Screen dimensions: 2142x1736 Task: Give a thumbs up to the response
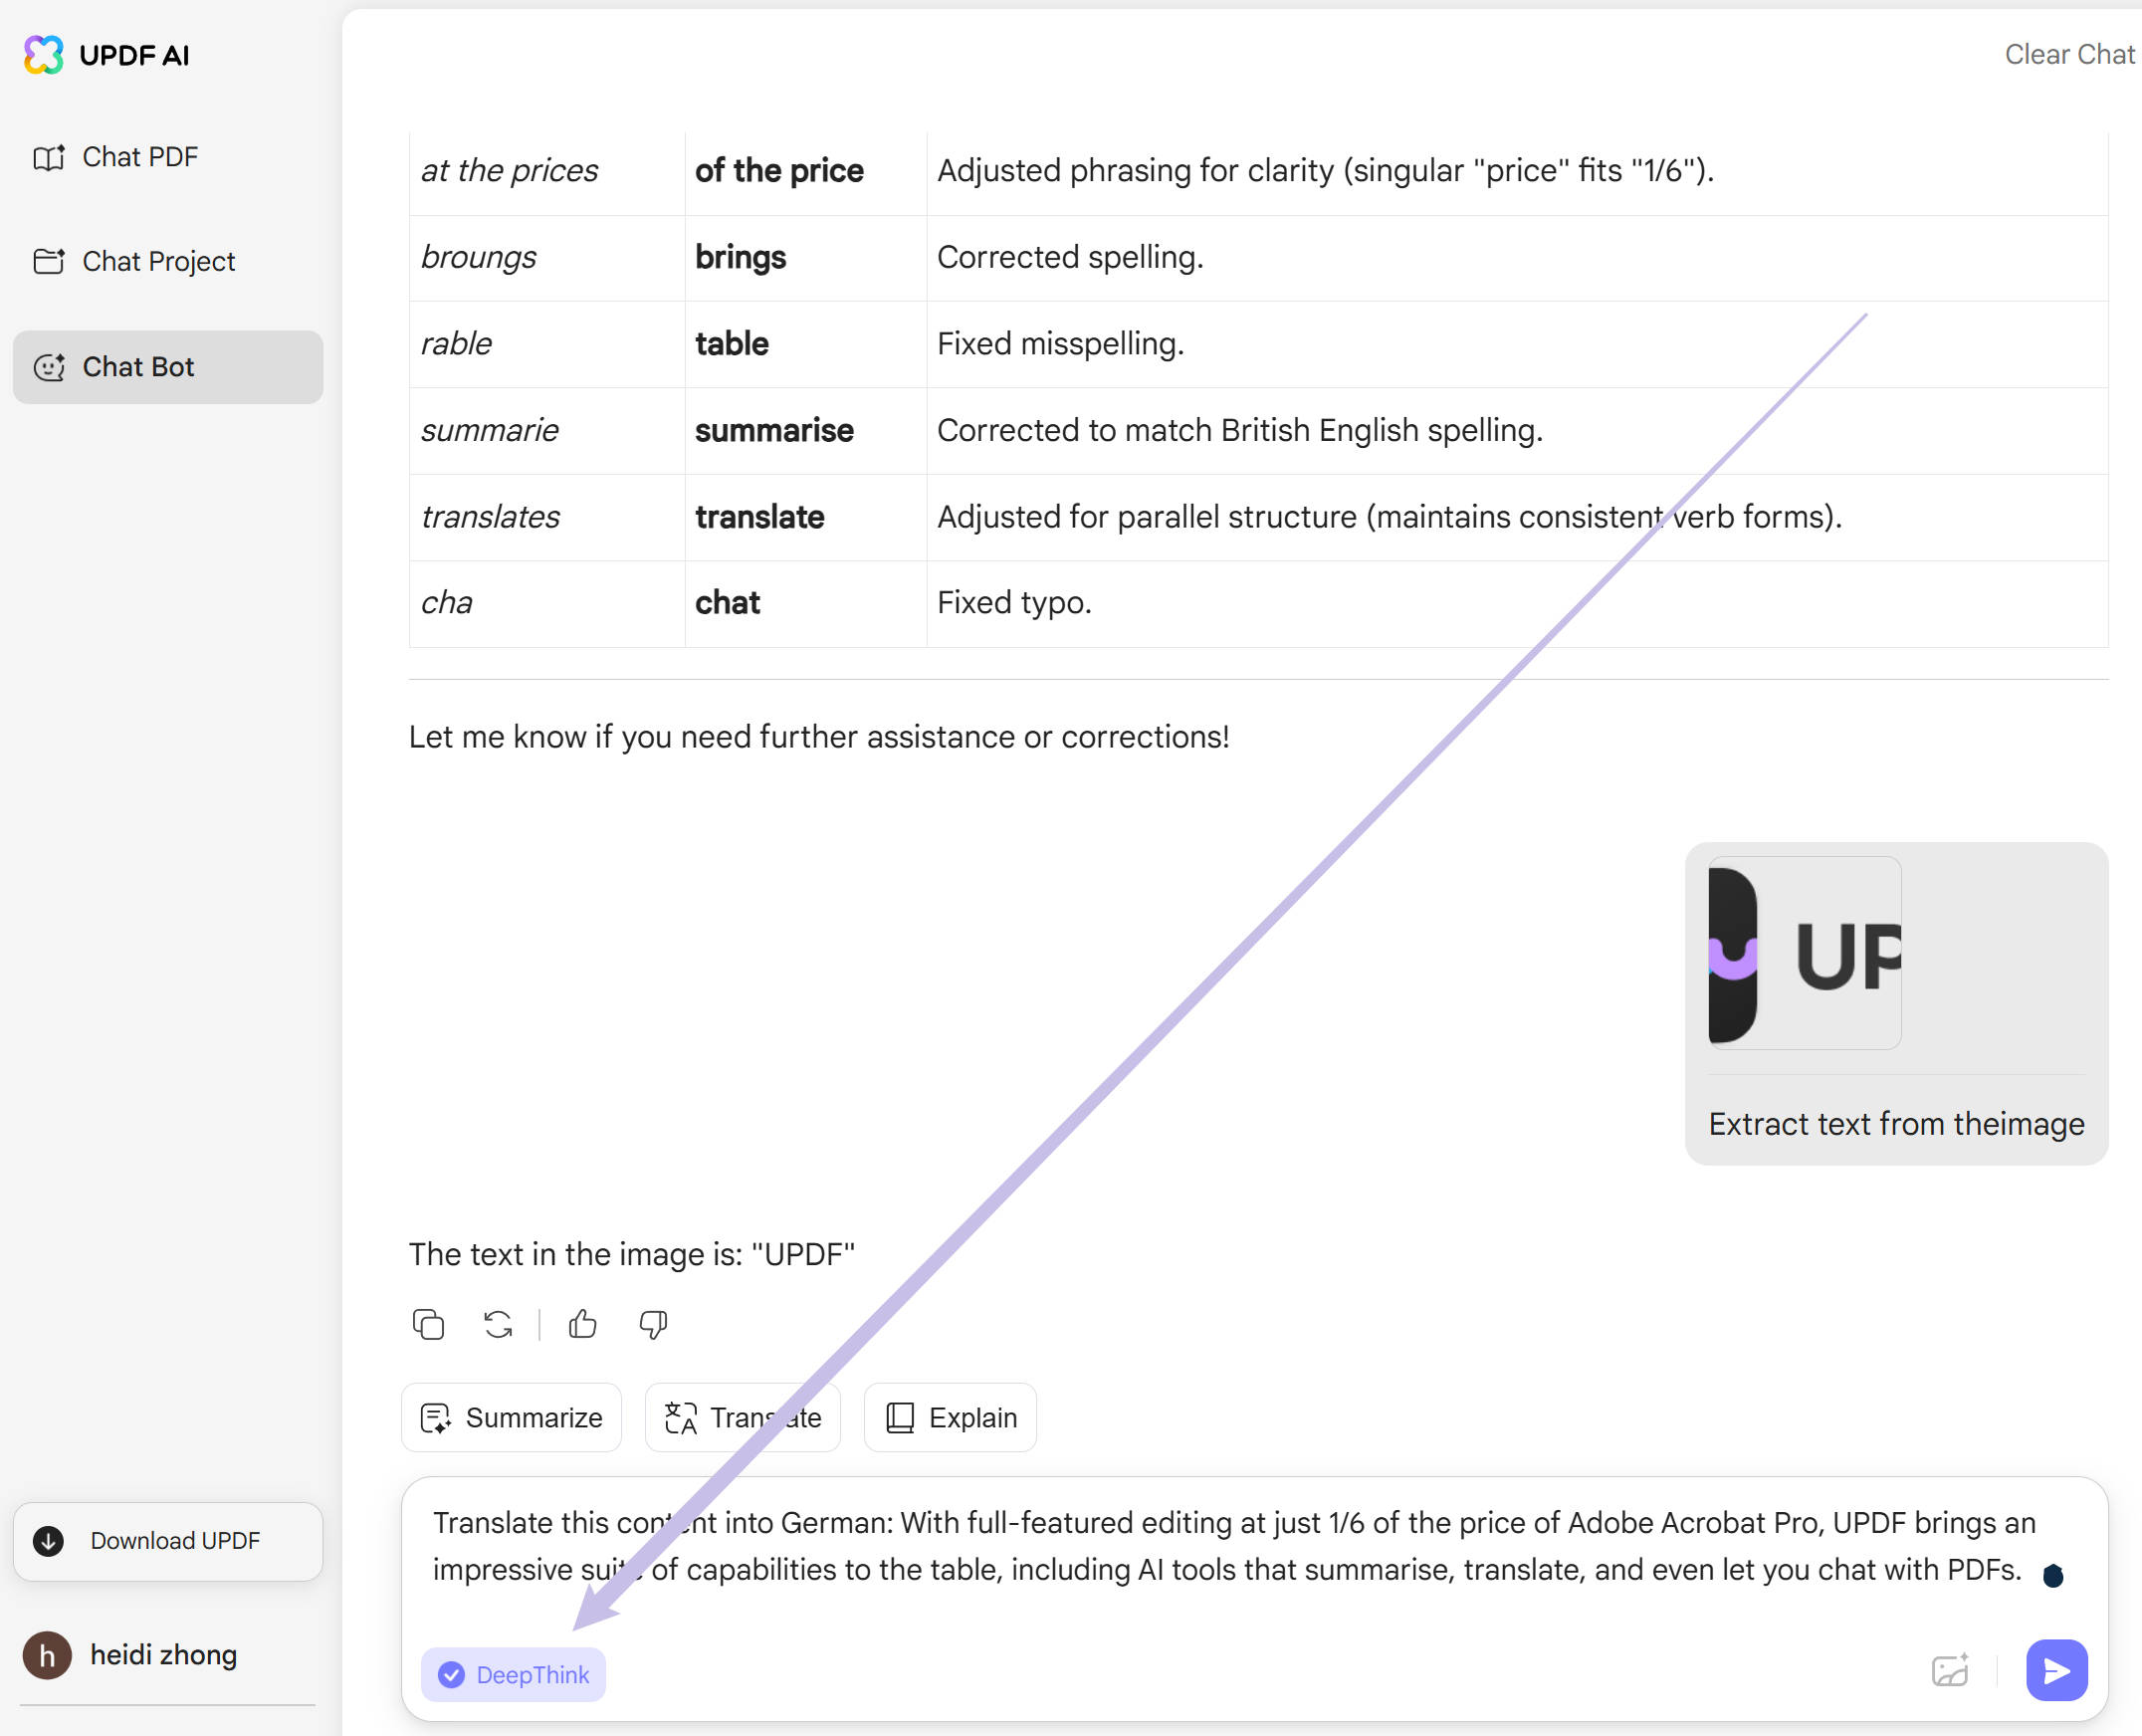click(x=582, y=1325)
